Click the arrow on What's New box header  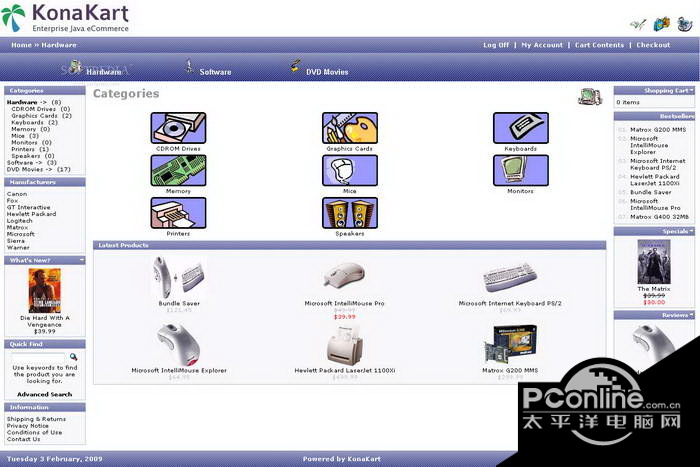82,259
